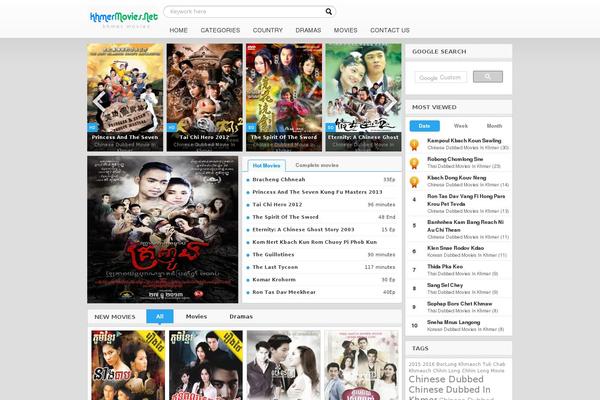Click the KhmerMovies.Net logo
600x400 pixels.
[x=124, y=19]
